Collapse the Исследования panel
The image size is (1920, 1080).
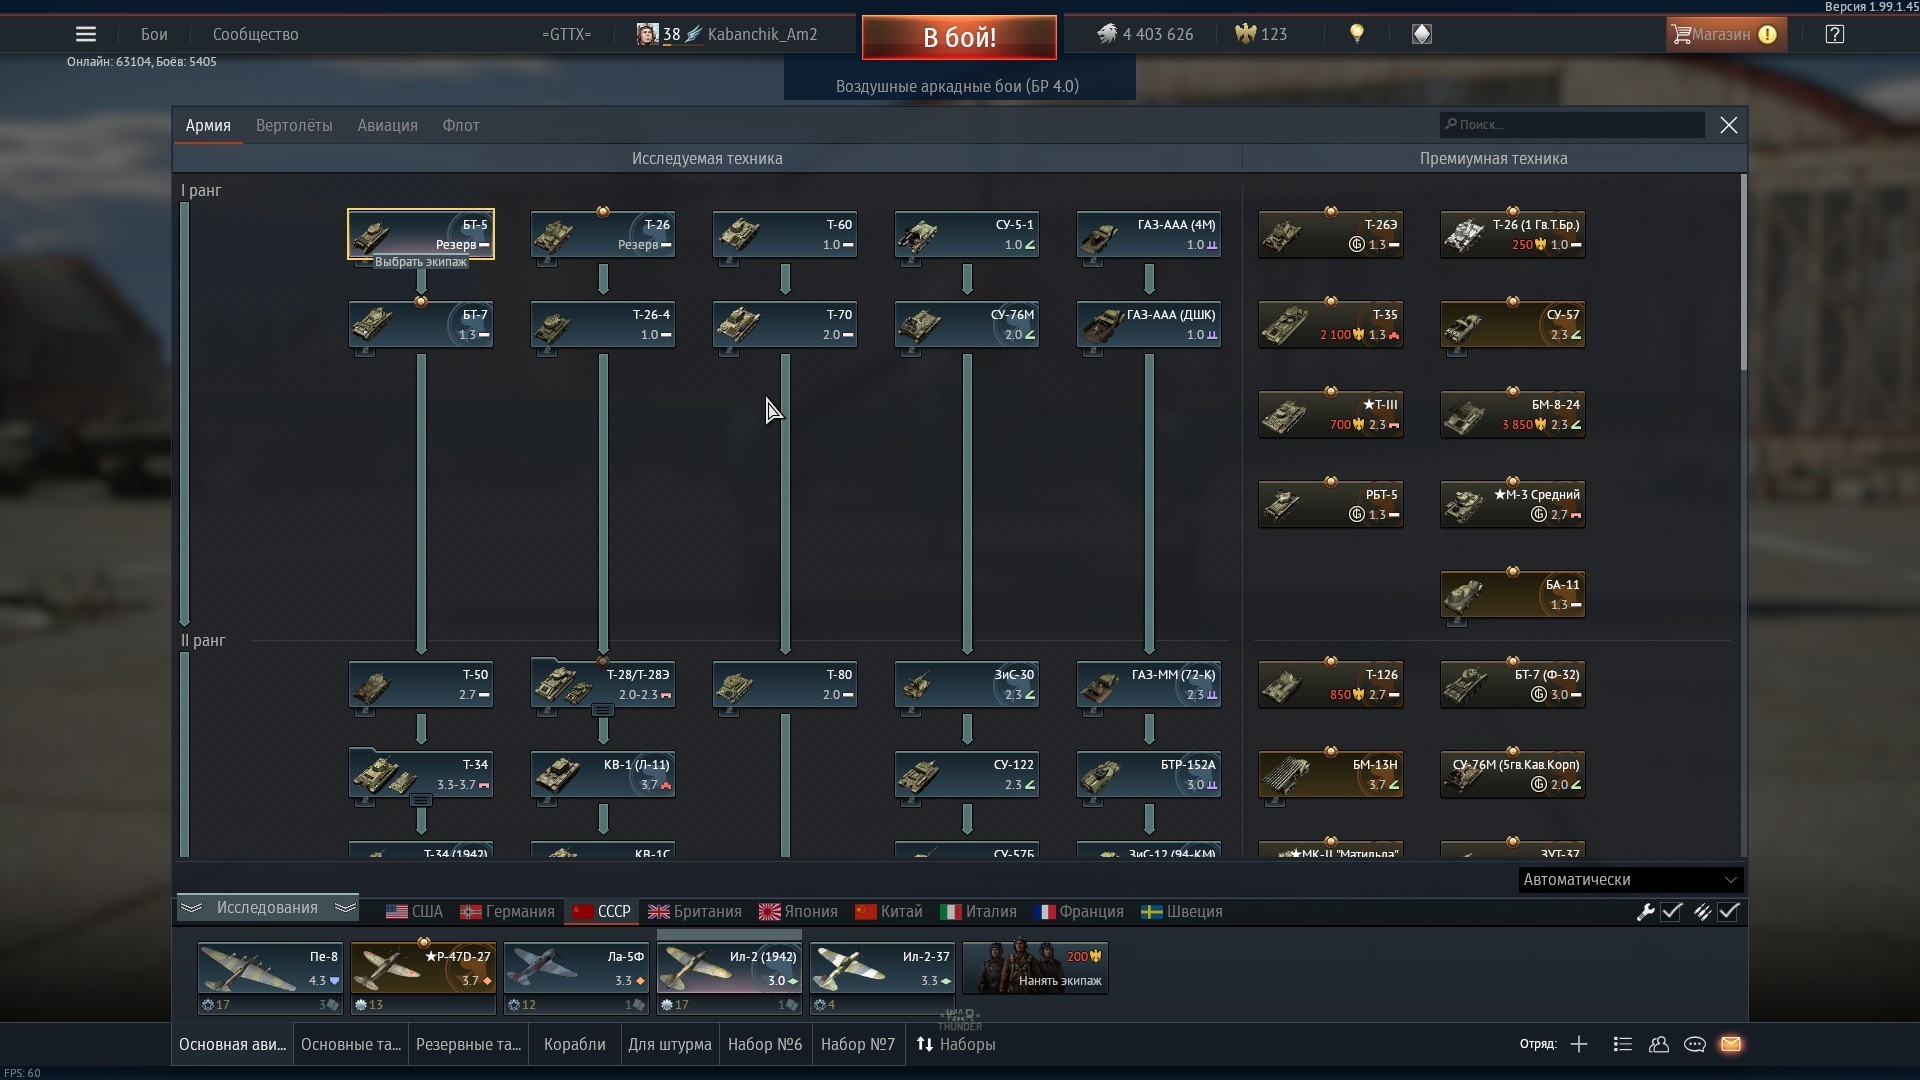tap(267, 908)
